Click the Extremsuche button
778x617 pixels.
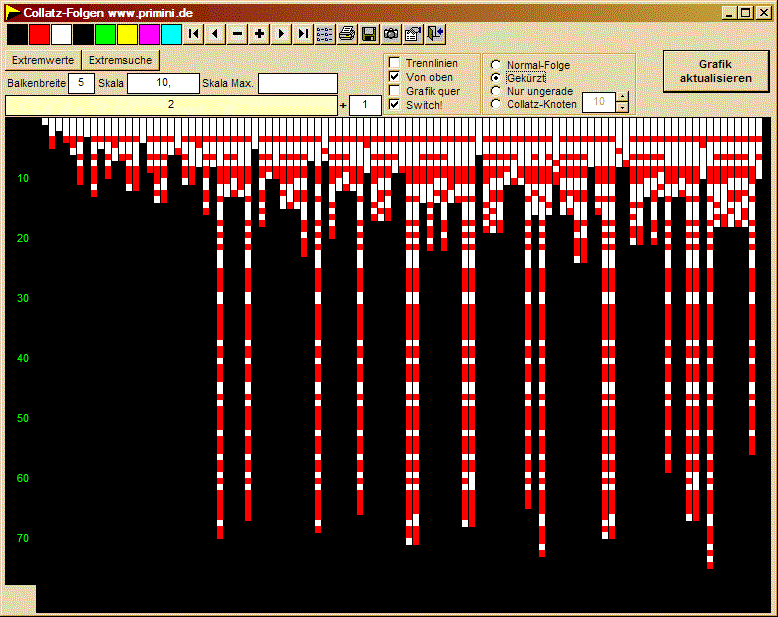tap(121, 60)
